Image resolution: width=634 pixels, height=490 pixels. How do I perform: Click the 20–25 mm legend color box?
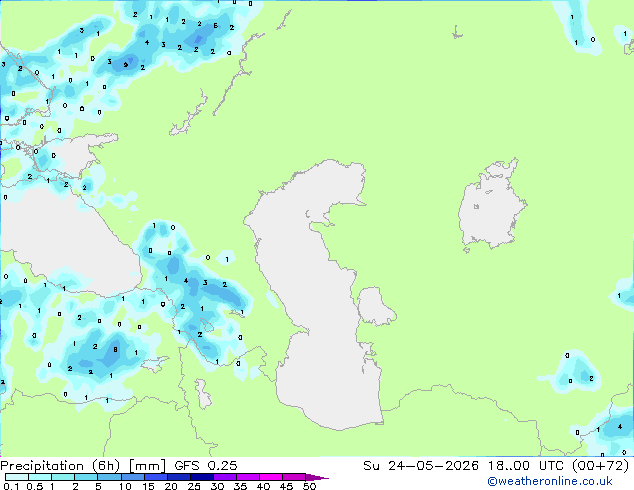[x=178, y=477]
